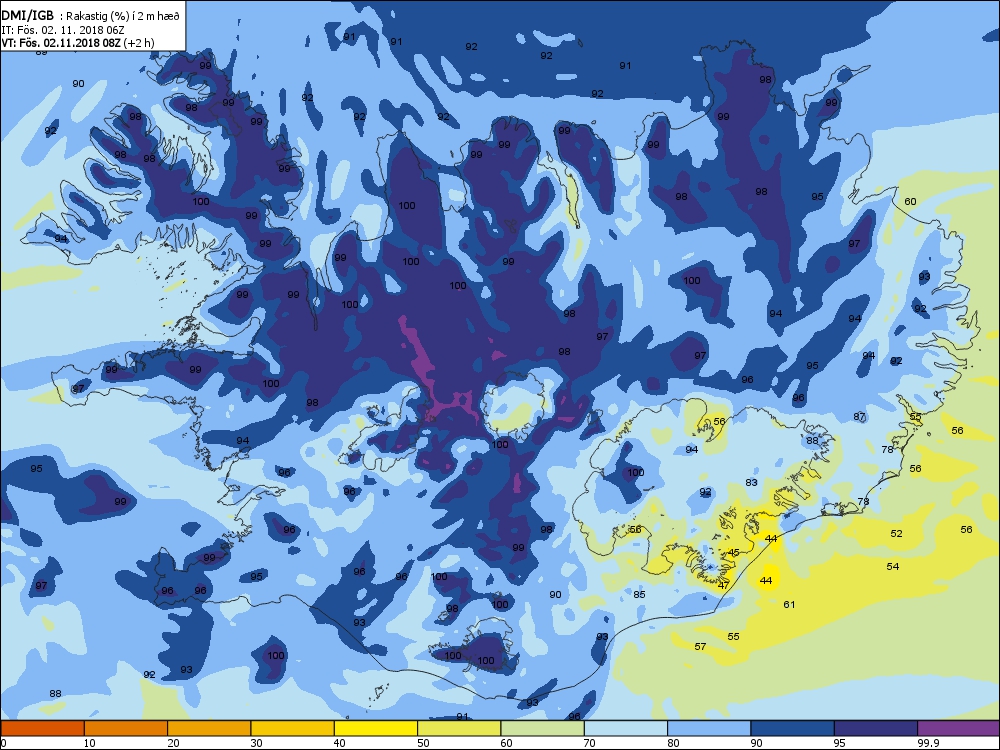The height and width of the screenshot is (750, 1000).
Task: Click the 'DMI/IGB' header title
Action: (x=27, y=16)
